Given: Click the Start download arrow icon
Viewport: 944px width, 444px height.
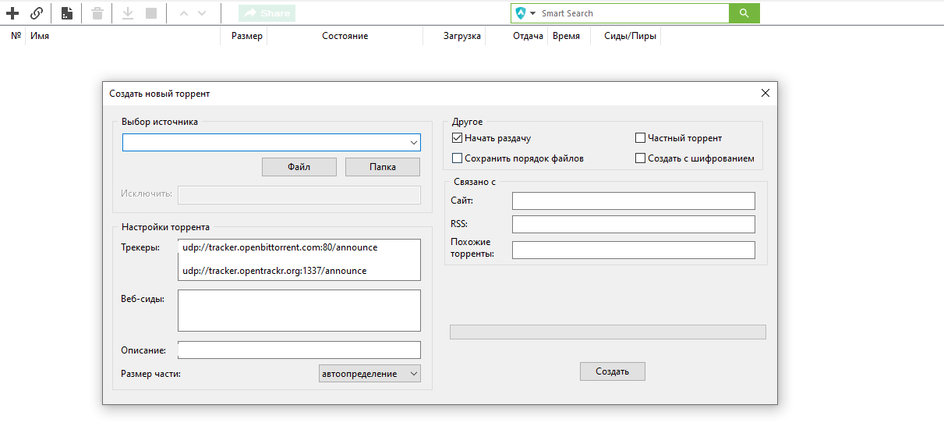Looking at the screenshot, I should pyautogui.click(x=128, y=13).
